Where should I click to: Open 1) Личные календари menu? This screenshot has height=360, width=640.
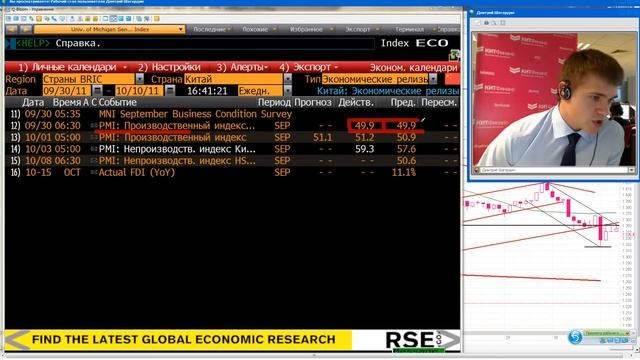click(x=72, y=67)
